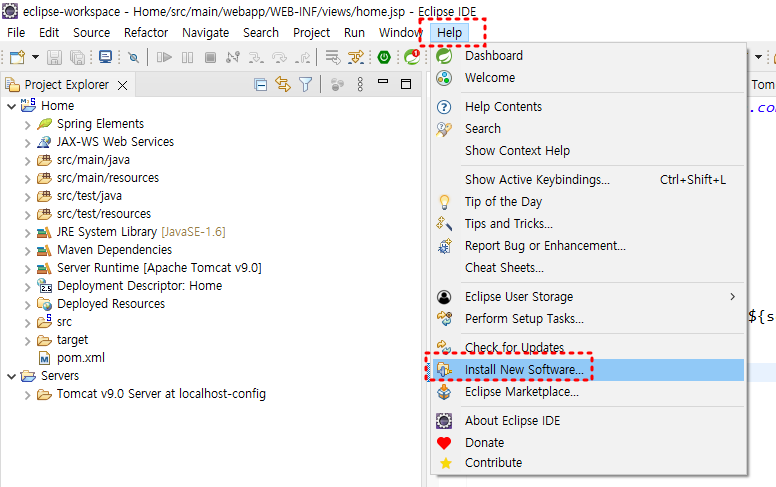Click the Spring icon with red badge
This screenshot has width=776, height=487.
(412, 57)
